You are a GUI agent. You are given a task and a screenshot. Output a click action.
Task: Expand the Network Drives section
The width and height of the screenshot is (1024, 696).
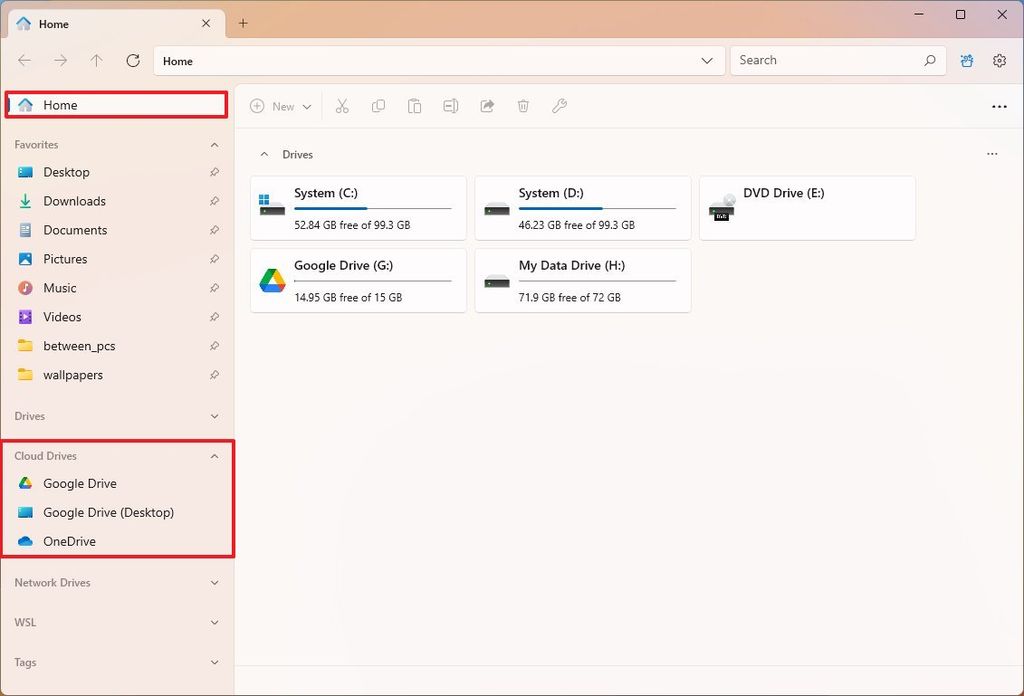214,583
